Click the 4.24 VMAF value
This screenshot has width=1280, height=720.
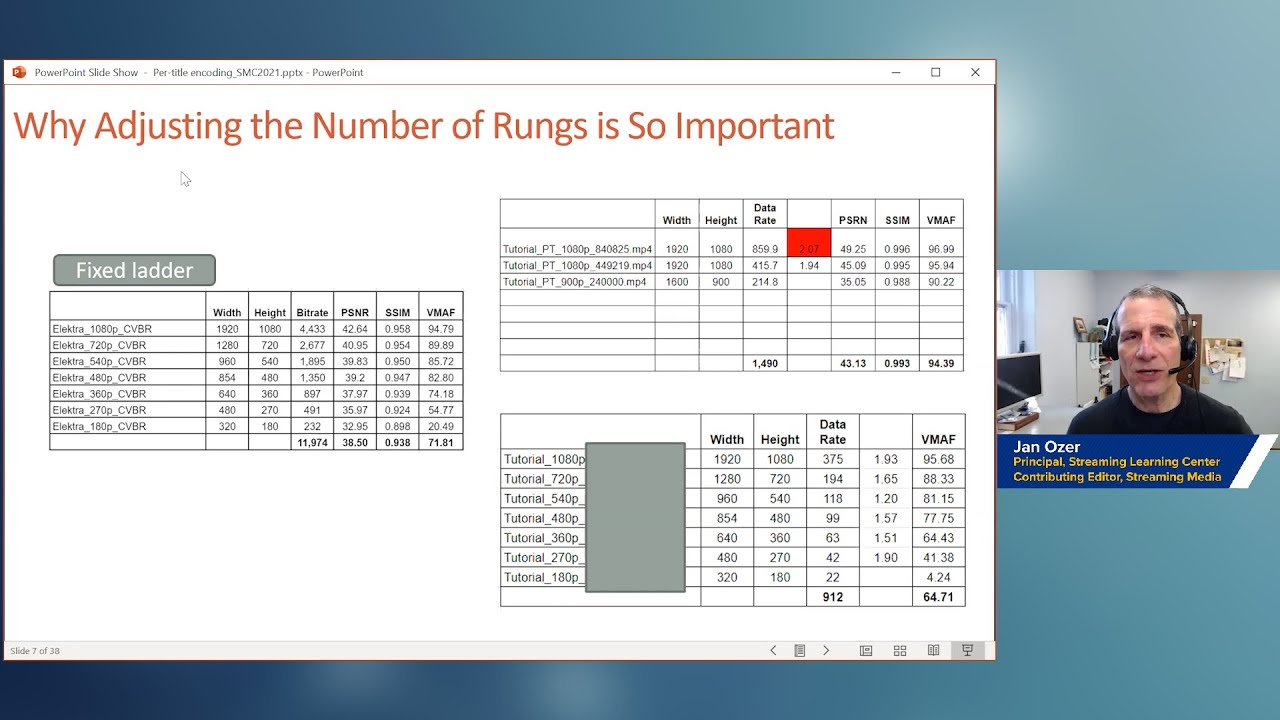pos(938,577)
